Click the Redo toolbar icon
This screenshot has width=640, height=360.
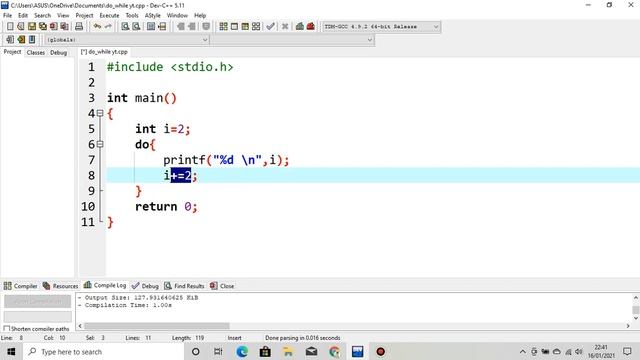108,27
